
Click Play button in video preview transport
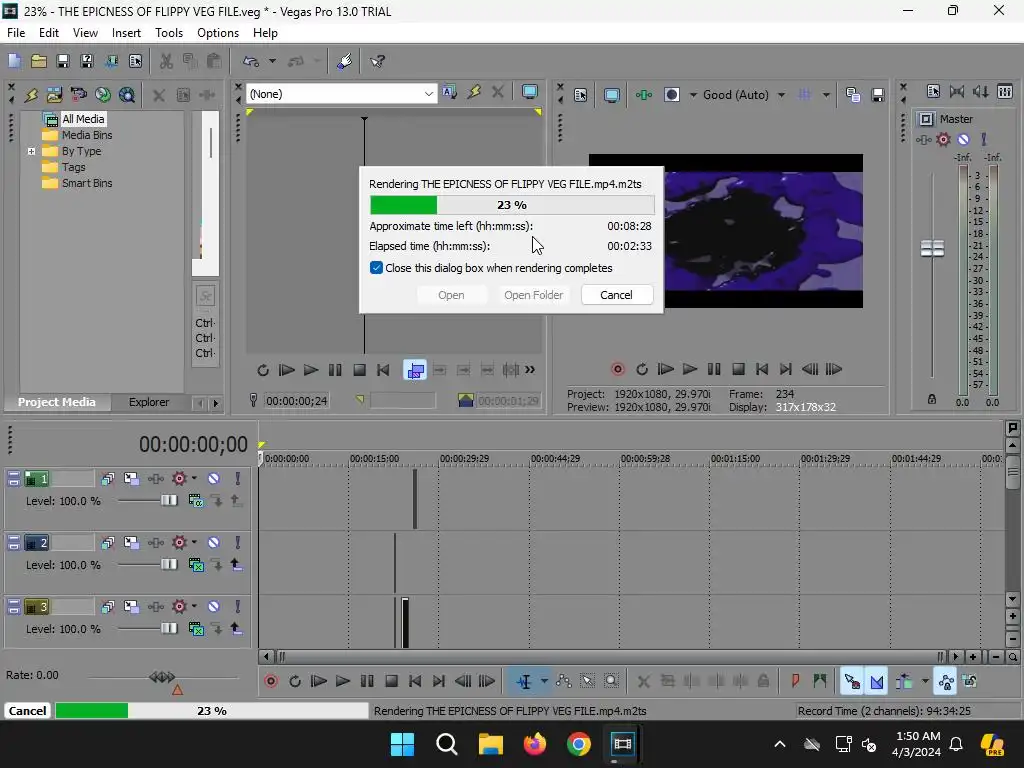tap(690, 369)
